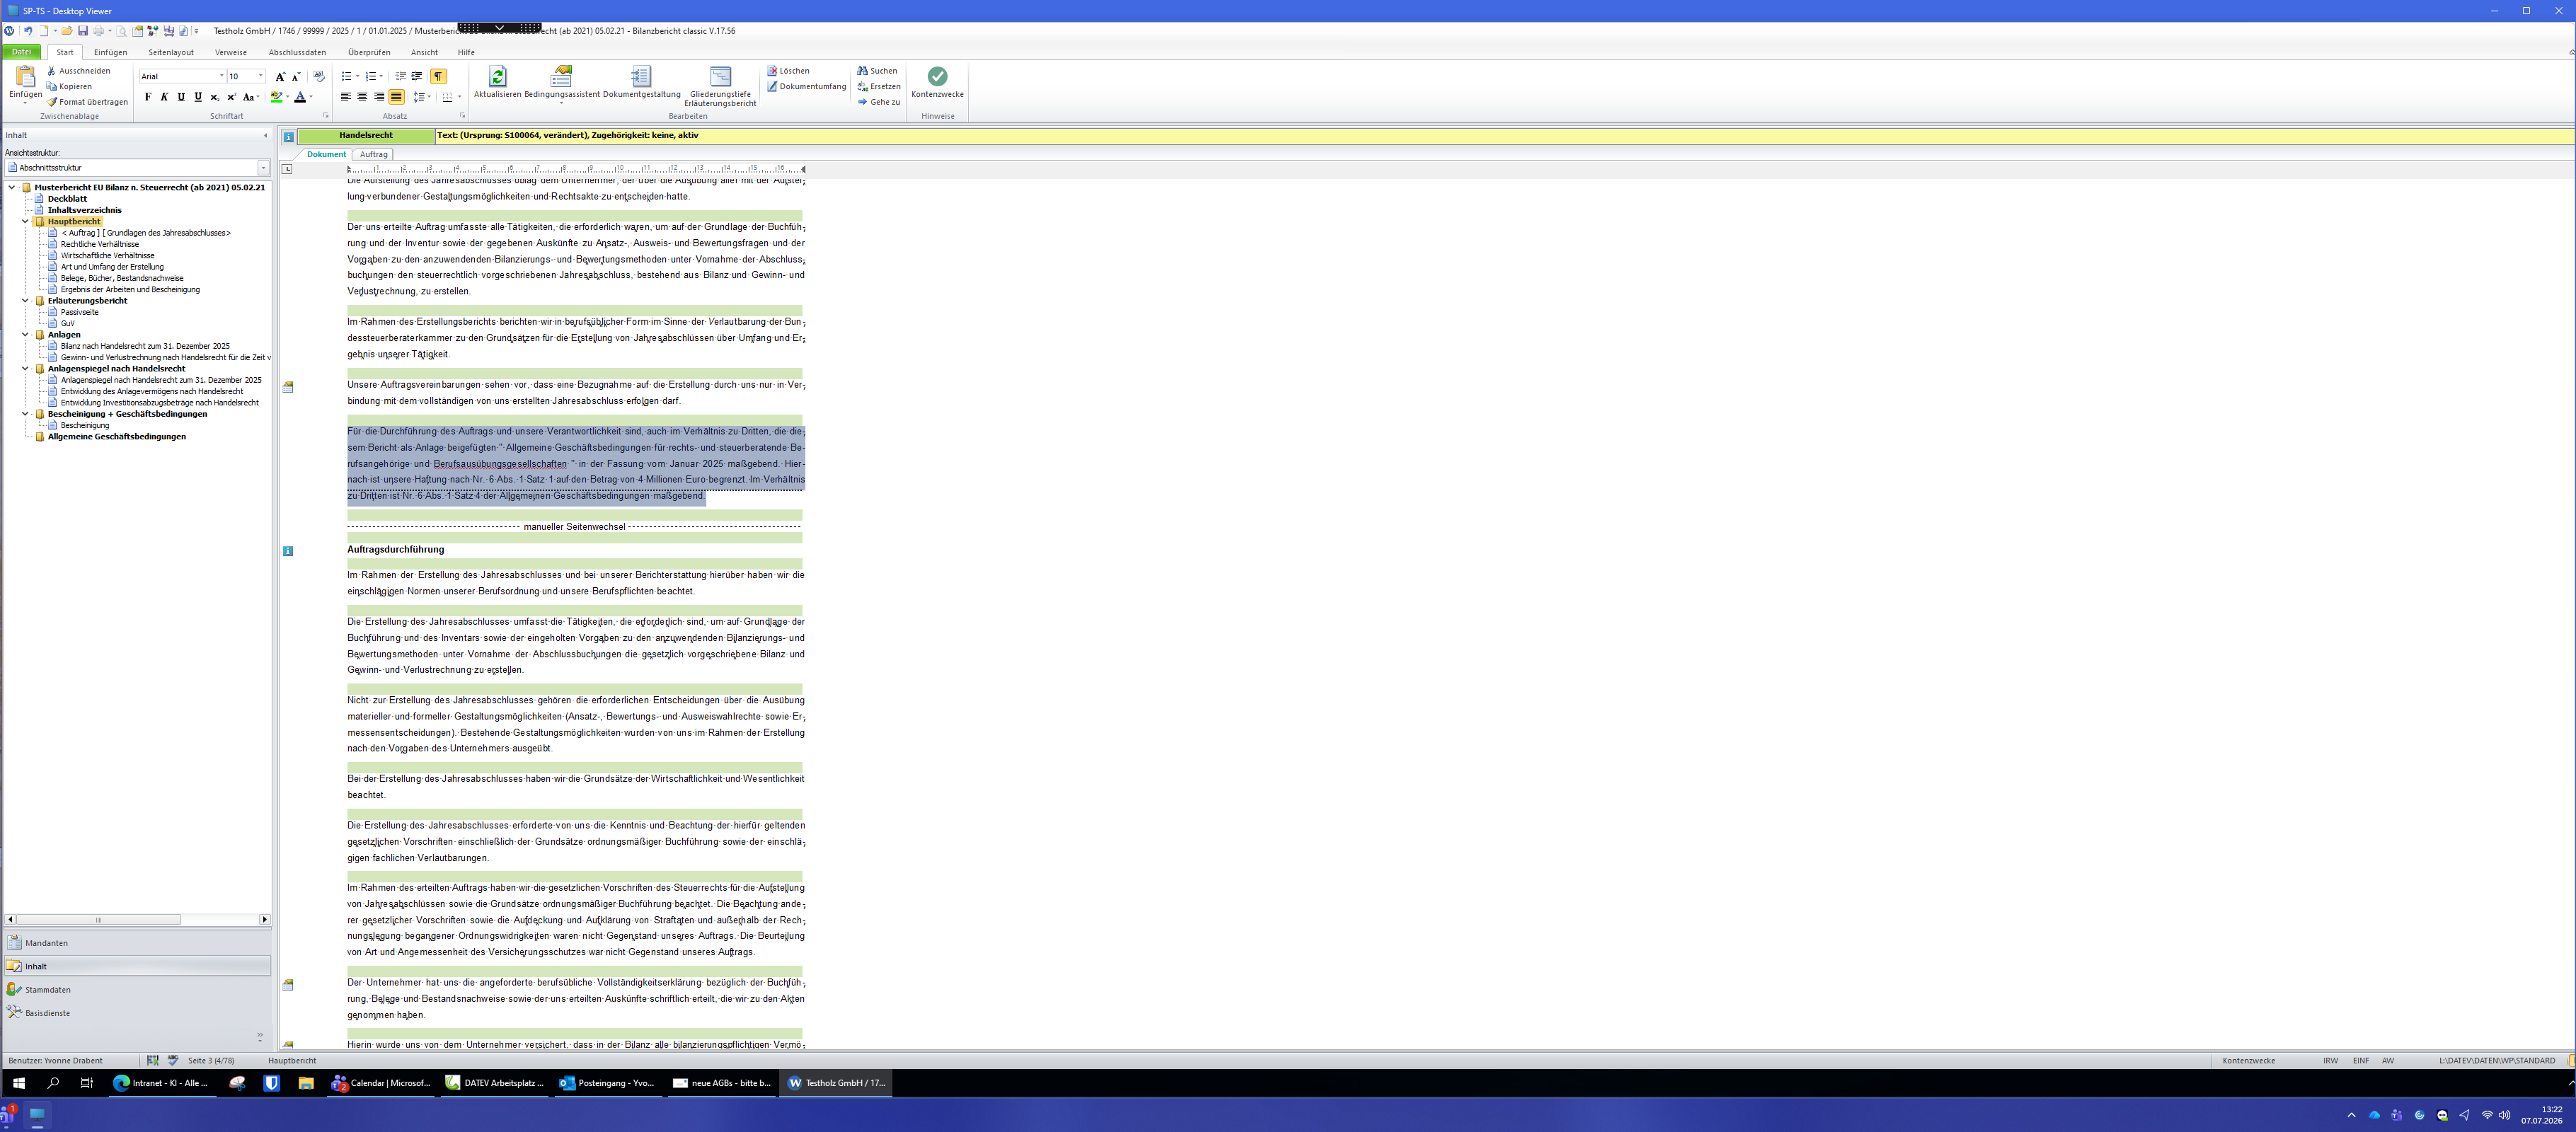2576x1132 pixels.
Task: Open the Datei menu
Action: [x=21, y=53]
